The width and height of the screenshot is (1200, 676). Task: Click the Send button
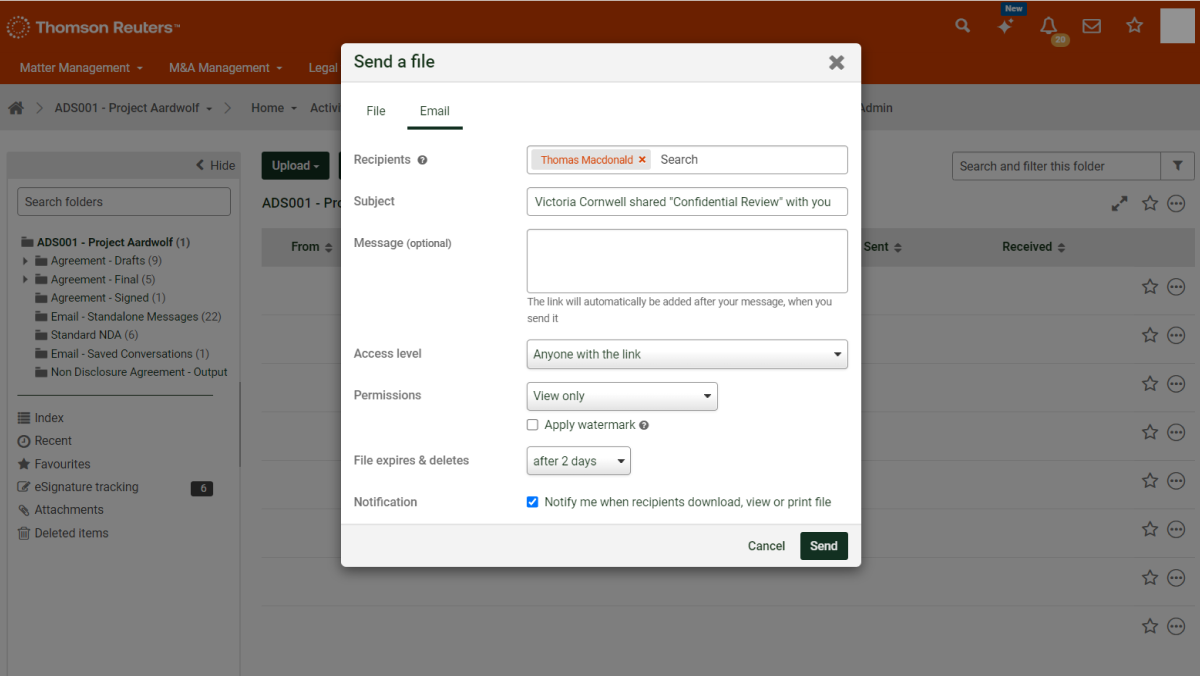pyautogui.click(x=823, y=546)
